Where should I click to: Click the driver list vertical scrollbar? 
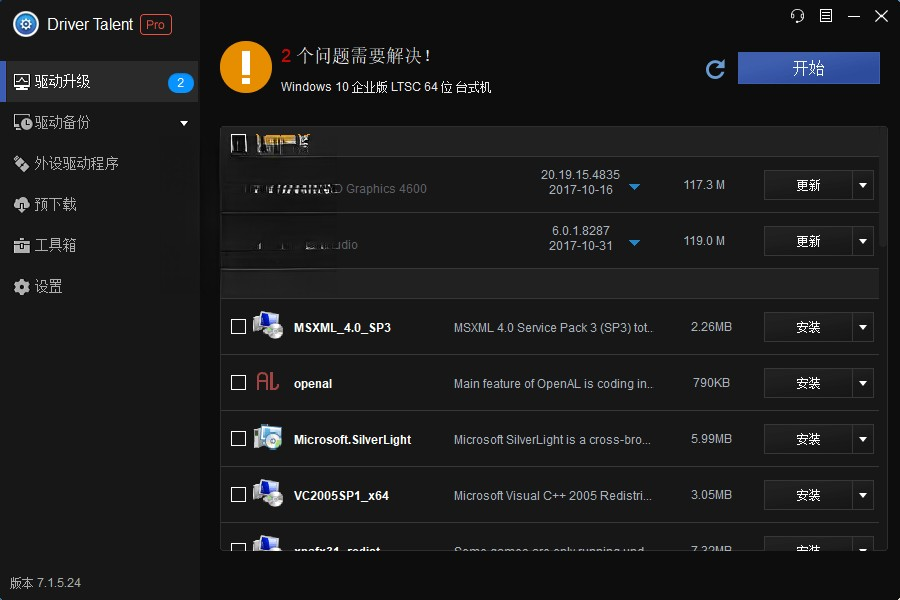coord(883,189)
